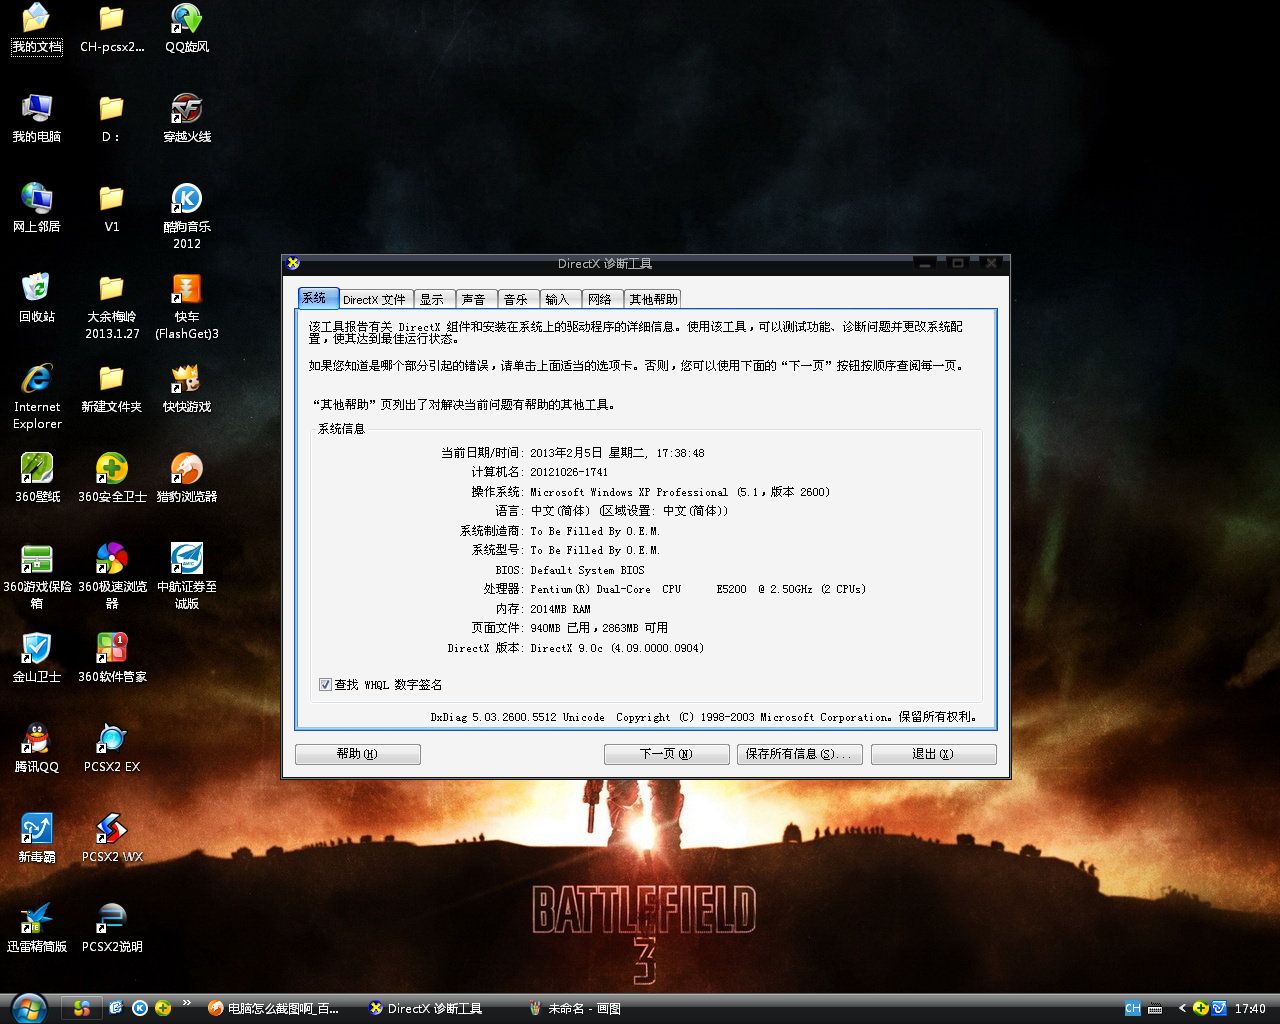Switch to DirectX 文件 tab
The image size is (1280, 1024).
pyautogui.click(x=375, y=299)
